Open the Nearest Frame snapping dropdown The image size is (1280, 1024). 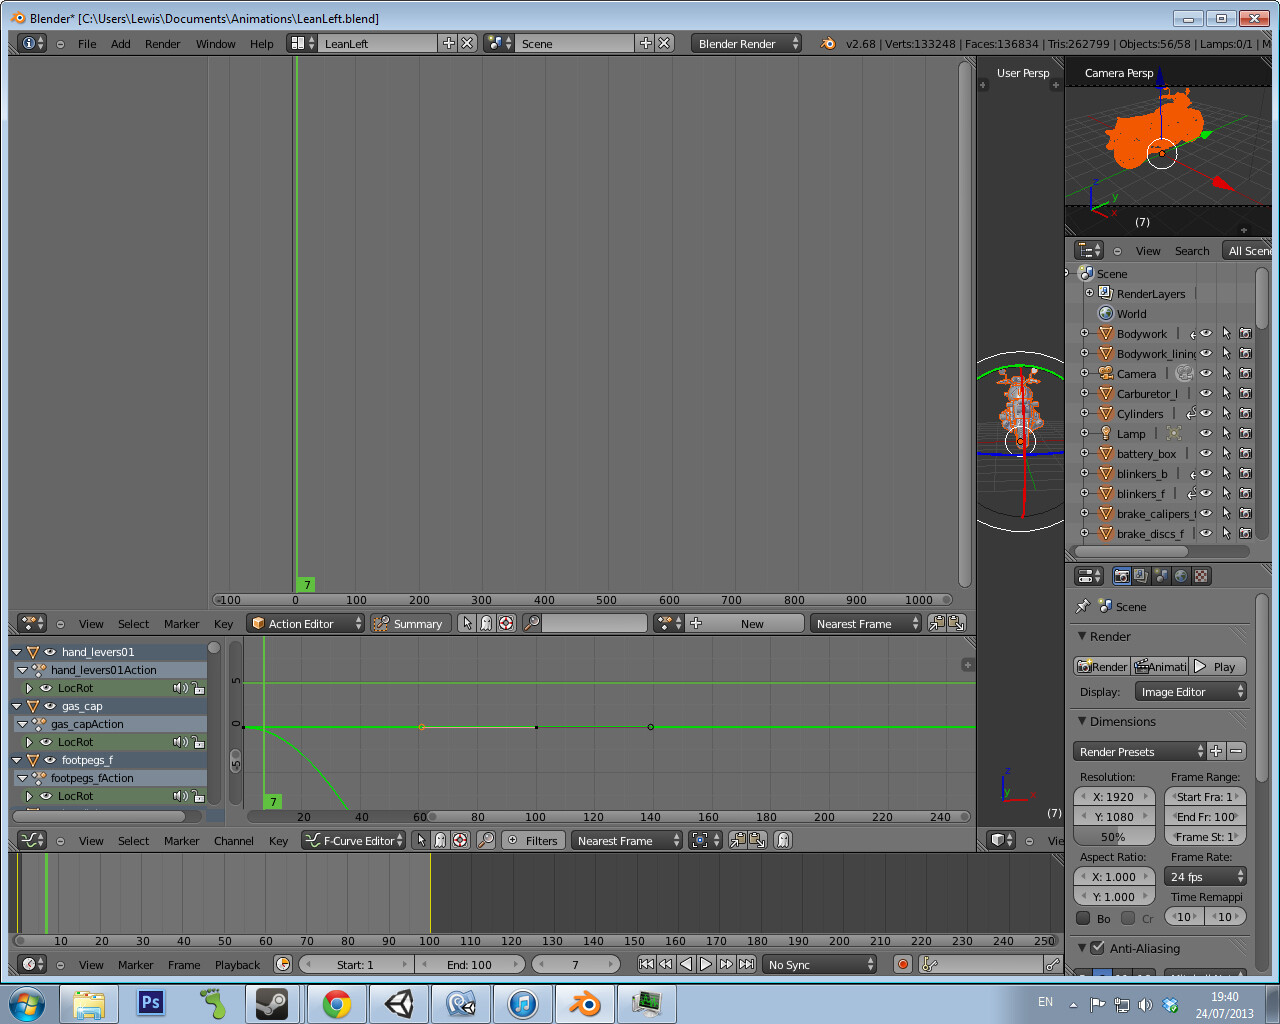(865, 623)
